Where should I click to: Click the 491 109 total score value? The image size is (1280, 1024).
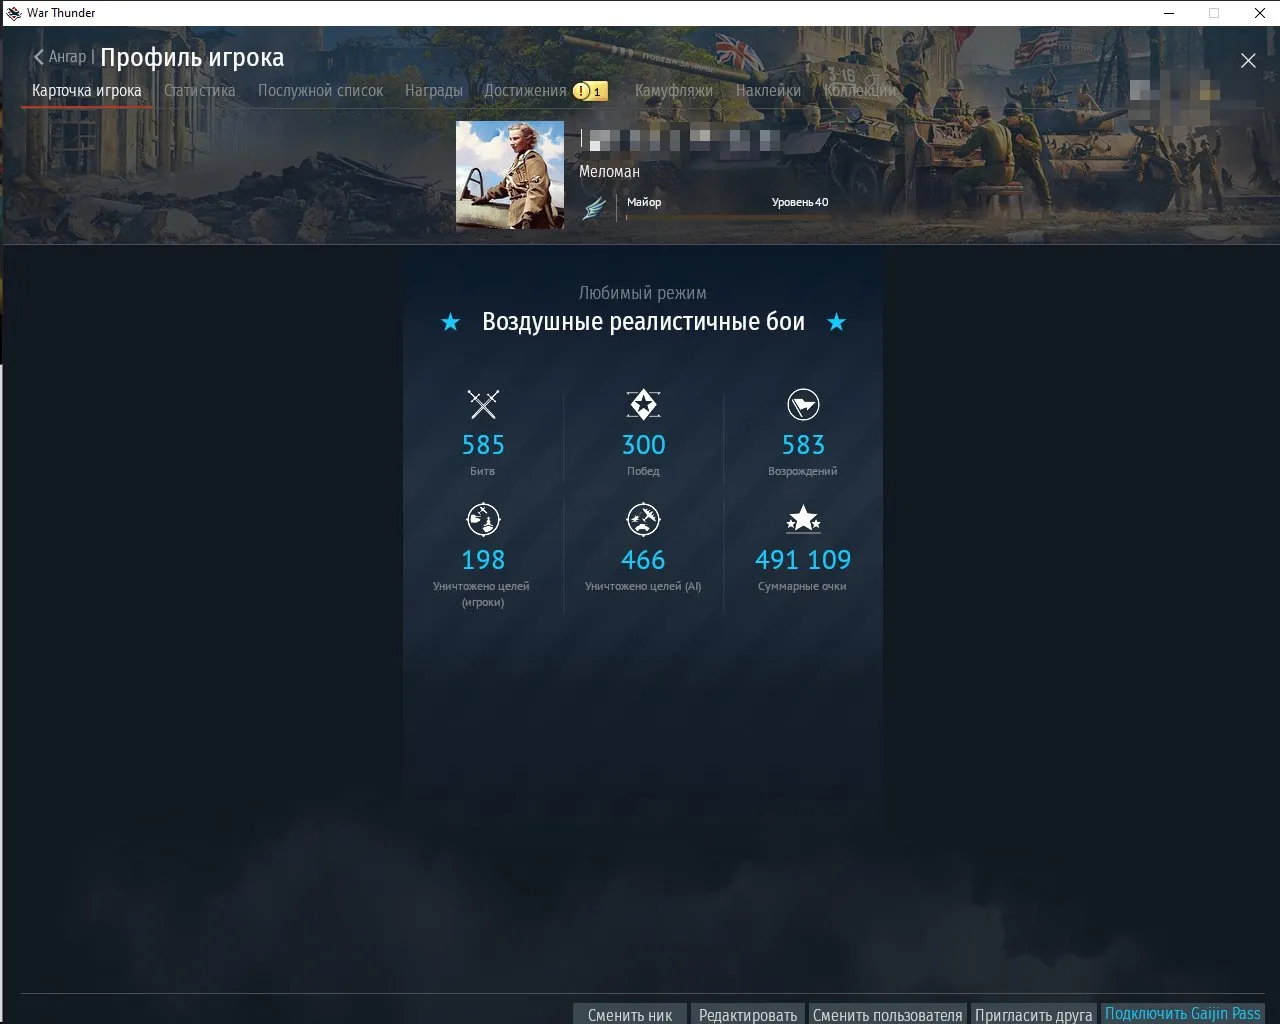tap(803, 560)
